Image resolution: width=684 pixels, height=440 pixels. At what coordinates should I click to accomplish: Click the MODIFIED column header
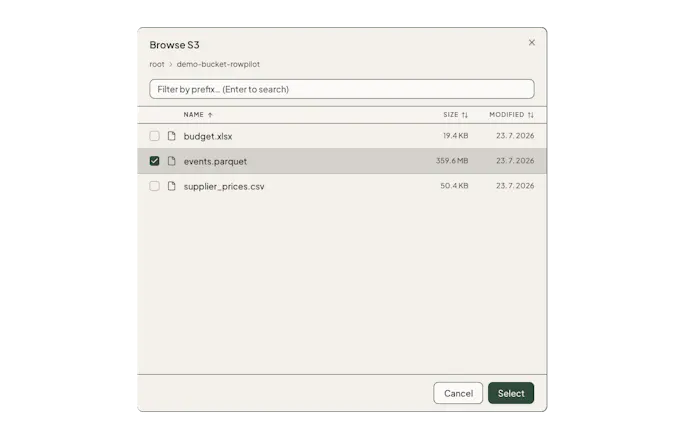506,115
